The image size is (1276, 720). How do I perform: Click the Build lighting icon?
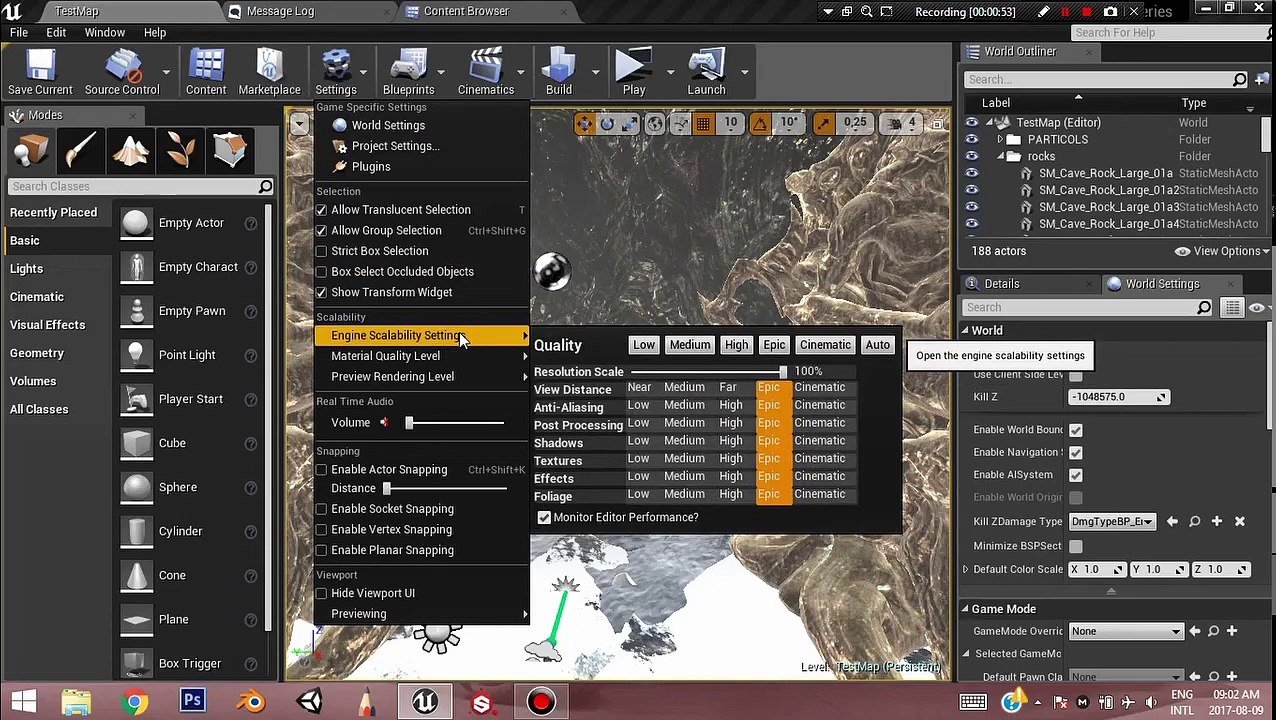pyautogui.click(x=559, y=72)
